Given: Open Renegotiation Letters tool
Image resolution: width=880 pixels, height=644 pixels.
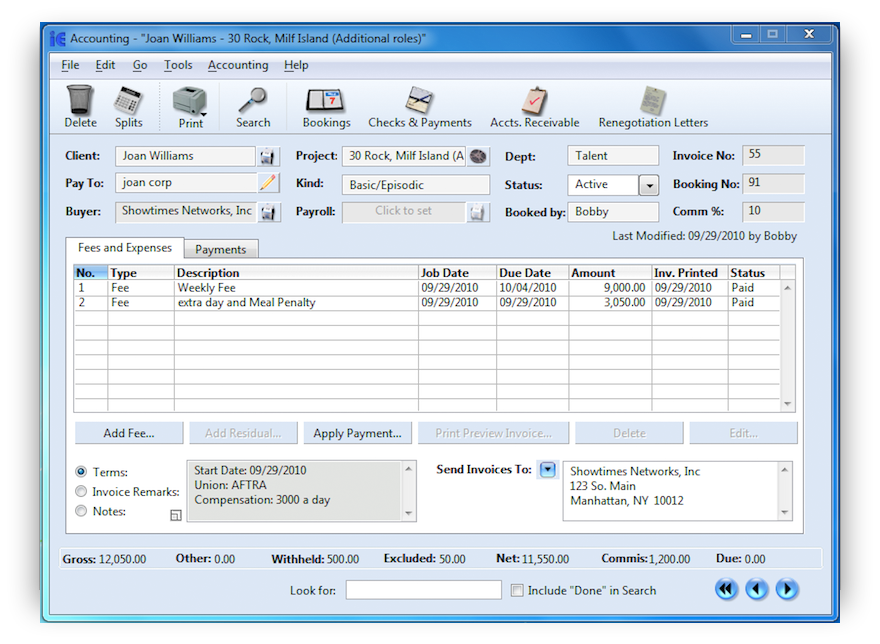Looking at the screenshot, I should pyautogui.click(x=653, y=101).
